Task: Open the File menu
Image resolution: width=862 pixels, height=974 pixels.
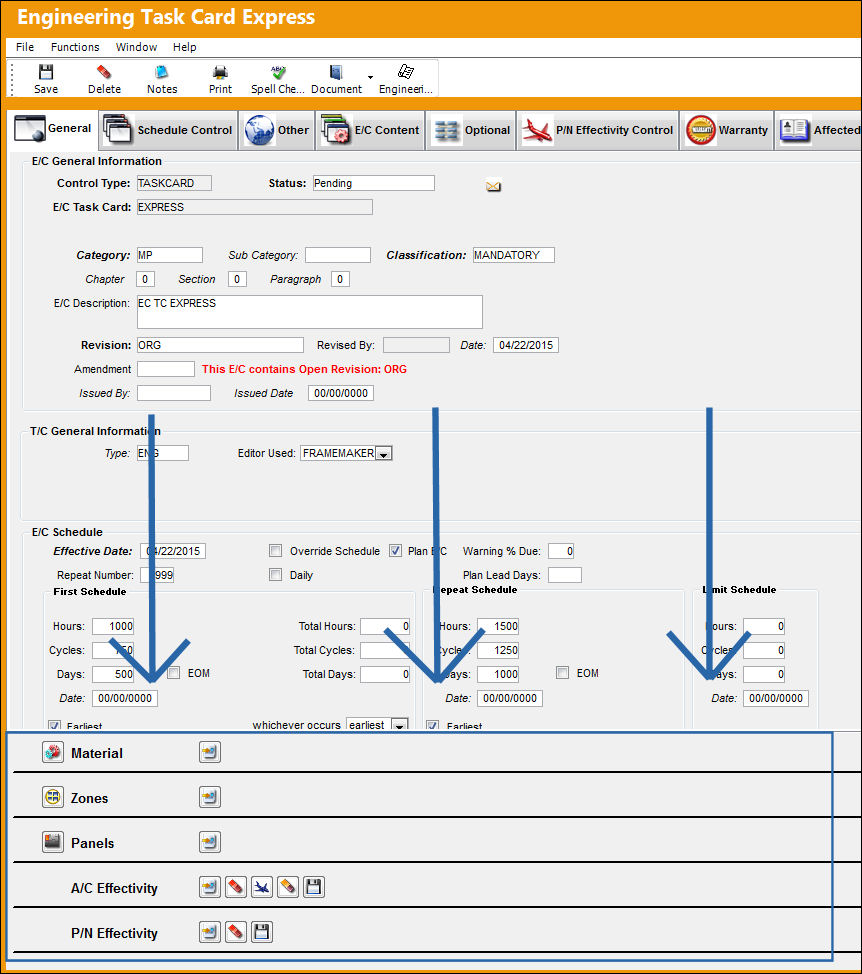Action: coord(25,47)
